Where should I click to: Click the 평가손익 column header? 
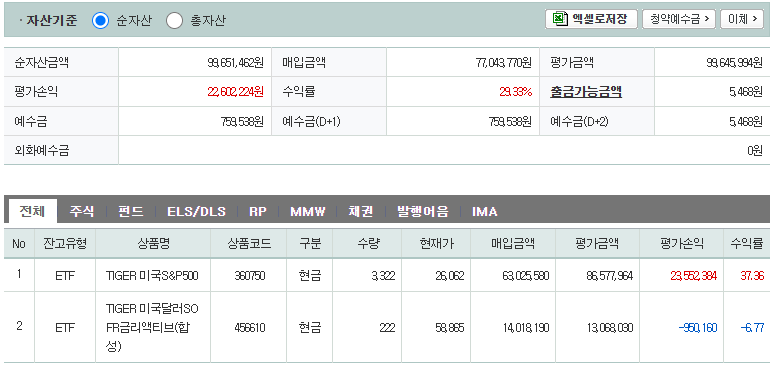[682, 243]
